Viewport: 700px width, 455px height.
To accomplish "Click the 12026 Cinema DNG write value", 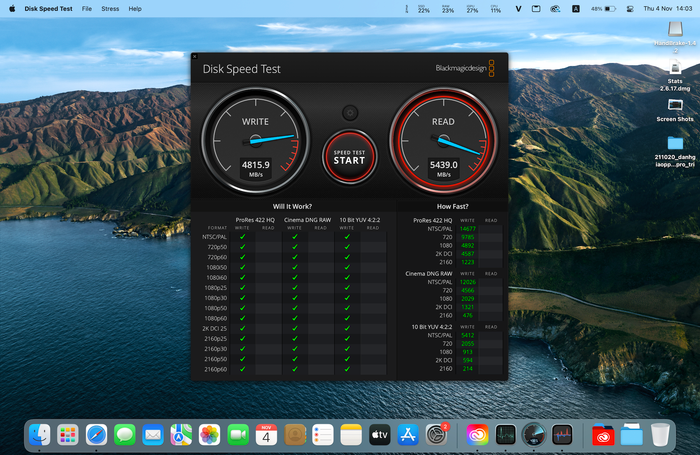I will pos(467,282).
